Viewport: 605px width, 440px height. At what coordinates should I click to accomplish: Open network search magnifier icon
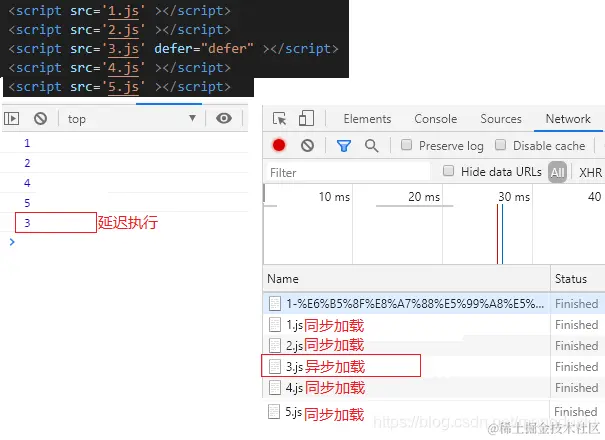tap(372, 146)
